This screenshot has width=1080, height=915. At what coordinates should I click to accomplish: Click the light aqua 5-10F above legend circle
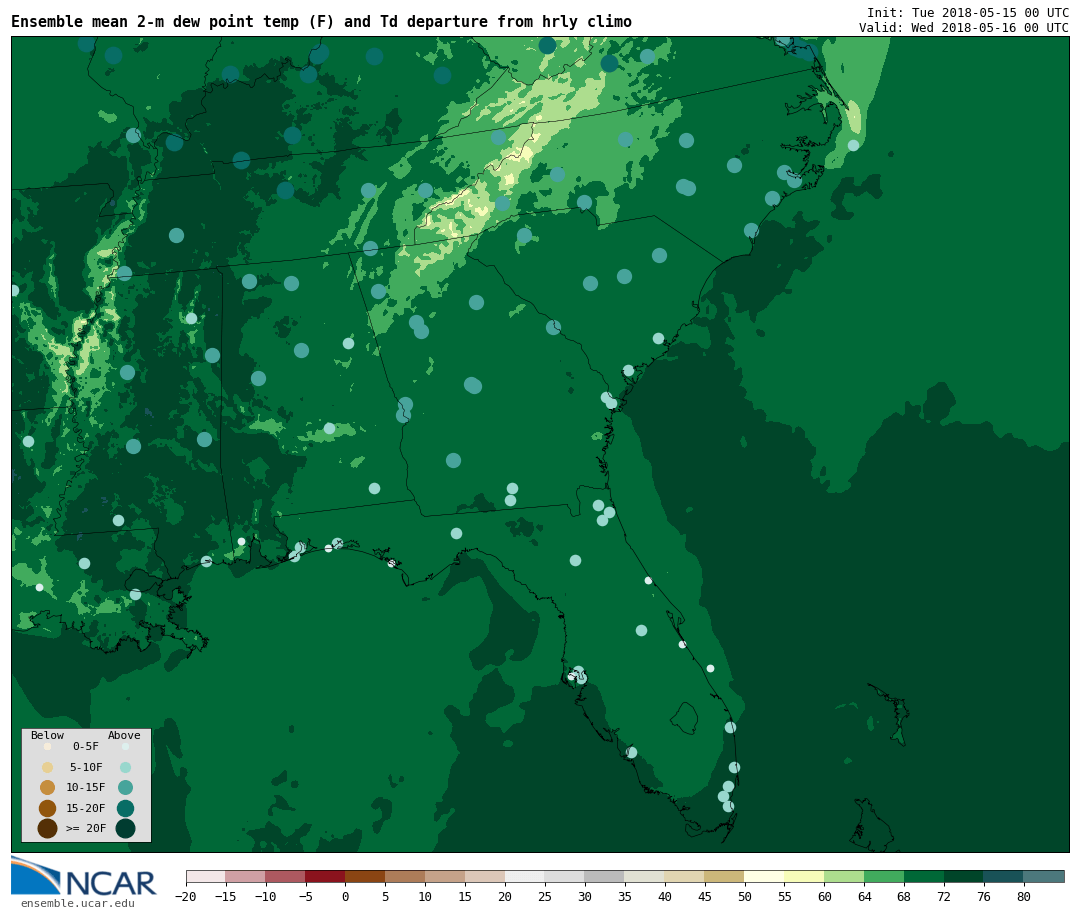coord(125,768)
